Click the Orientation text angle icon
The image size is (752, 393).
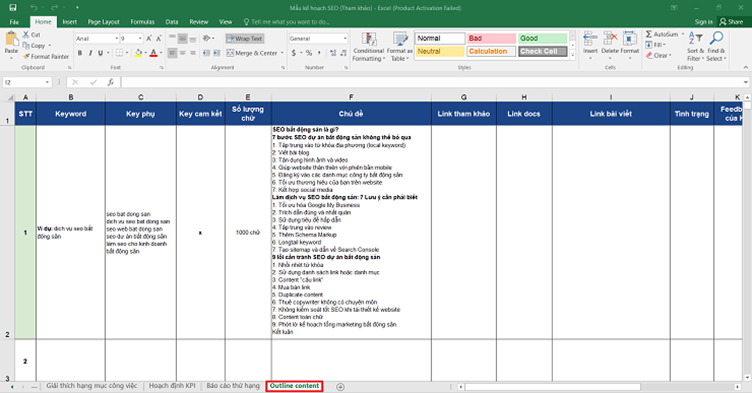[x=207, y=38]
